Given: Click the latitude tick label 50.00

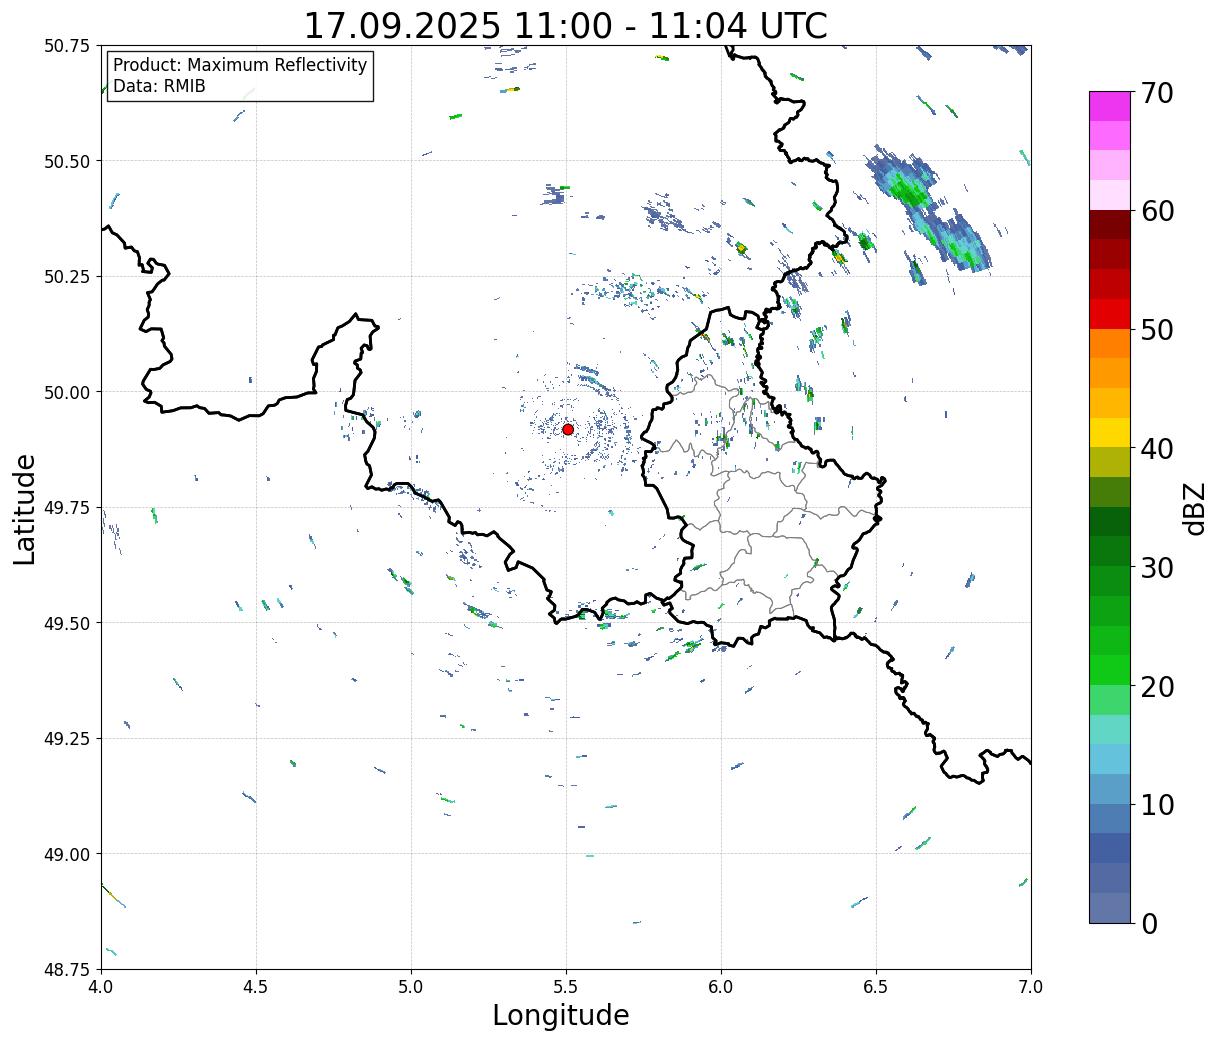Looking at the screenshot, I should point(67,392).
